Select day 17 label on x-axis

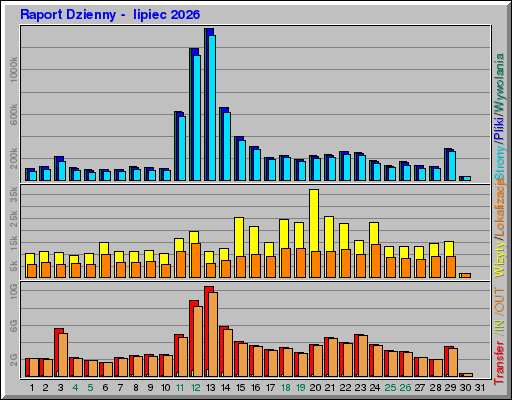point(270,388)
